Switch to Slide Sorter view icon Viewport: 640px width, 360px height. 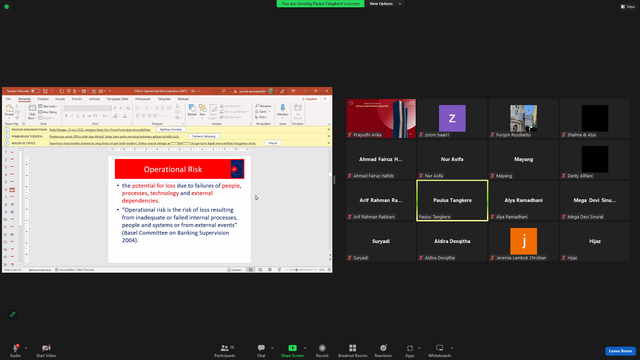coord(260,270)
